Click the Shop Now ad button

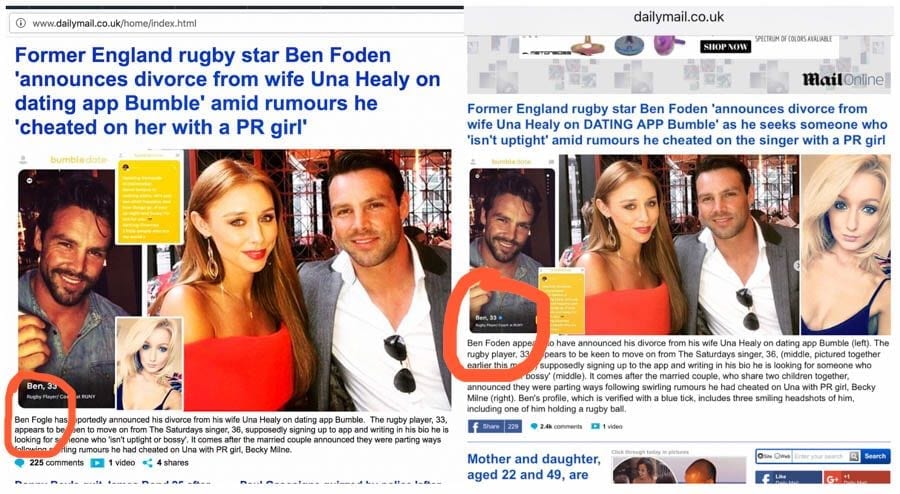726,46
